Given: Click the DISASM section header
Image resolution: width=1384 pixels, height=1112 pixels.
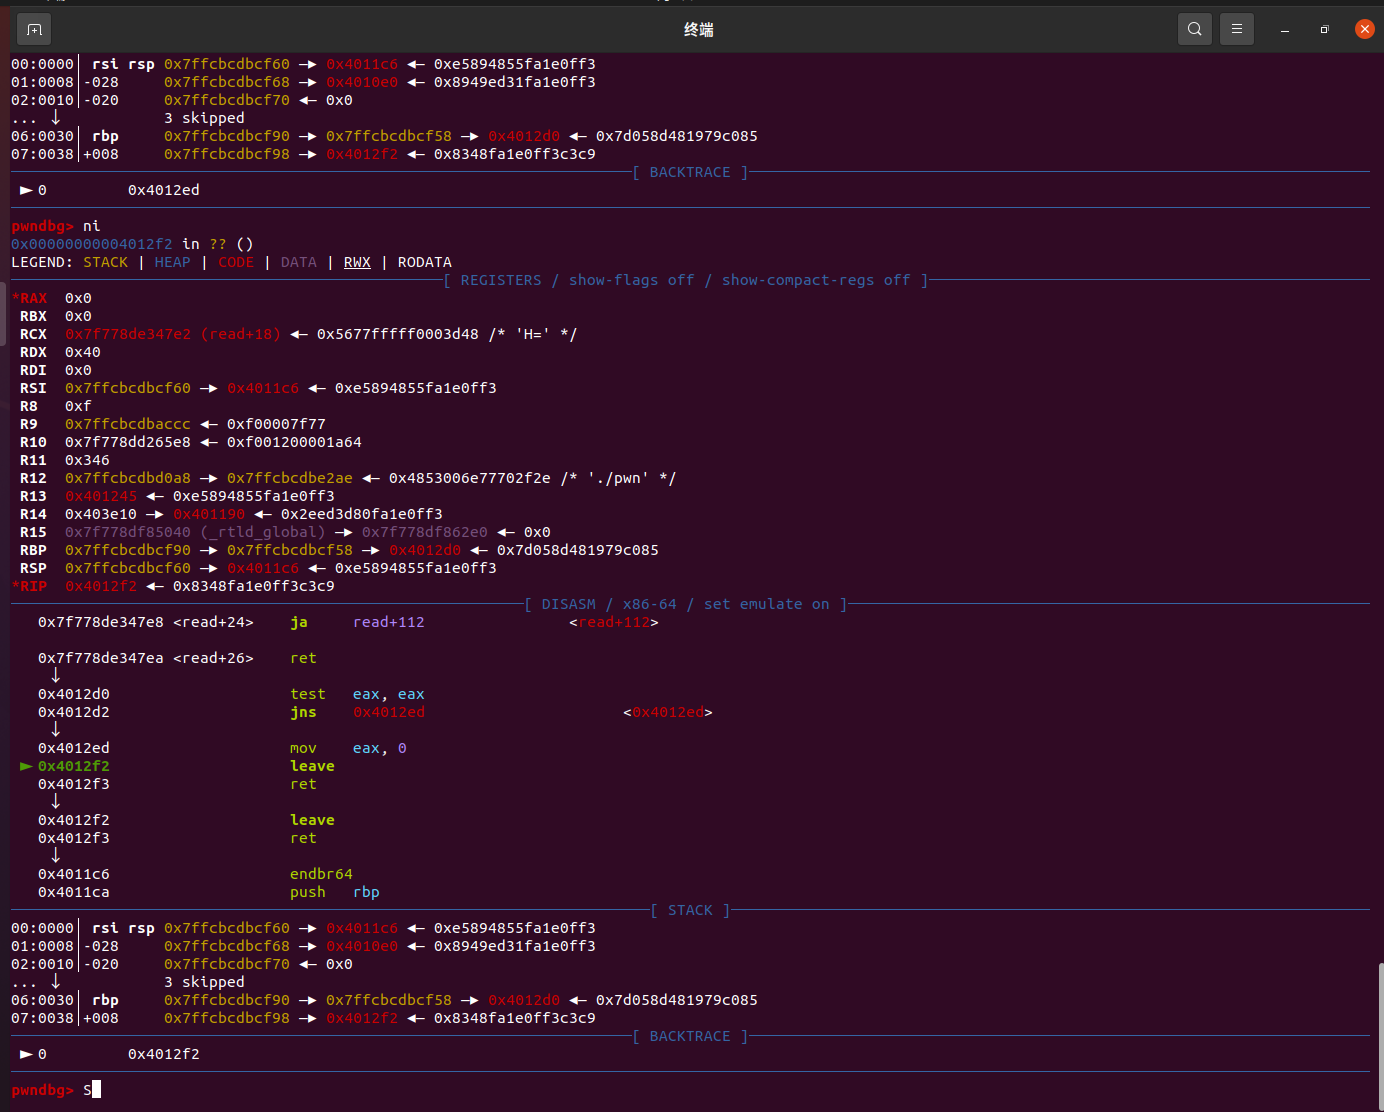Looking at the screenshot, I should [685, 604].
